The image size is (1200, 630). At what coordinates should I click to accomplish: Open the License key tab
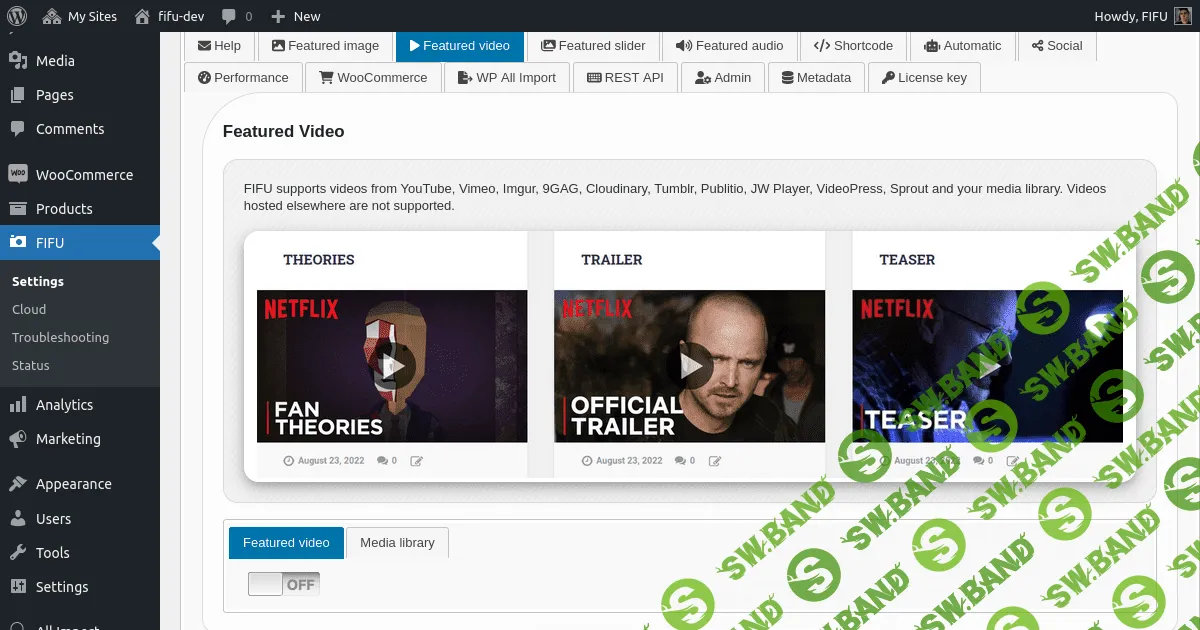click(924, 77)
